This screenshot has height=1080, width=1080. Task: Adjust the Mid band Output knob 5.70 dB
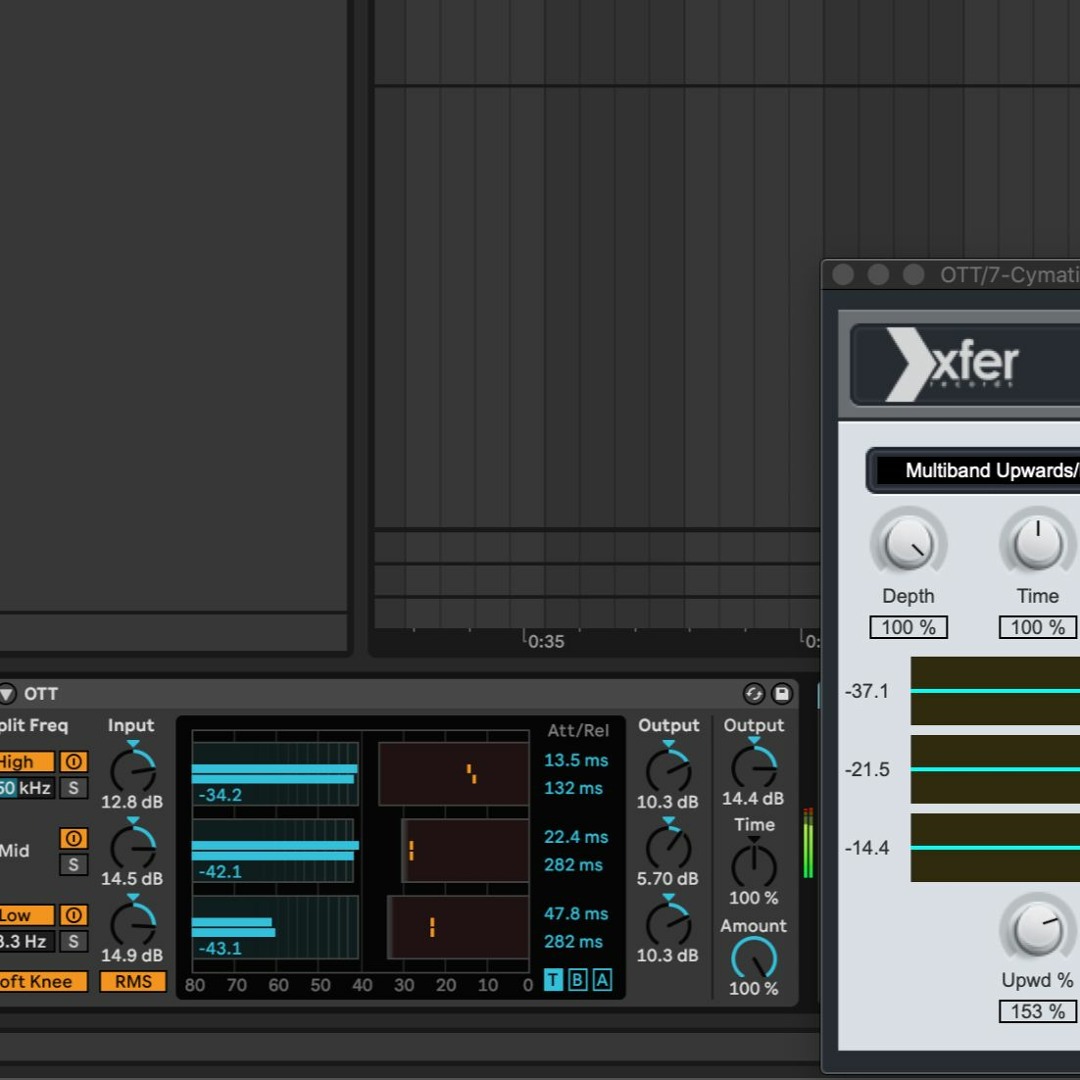tap(668, 847)
